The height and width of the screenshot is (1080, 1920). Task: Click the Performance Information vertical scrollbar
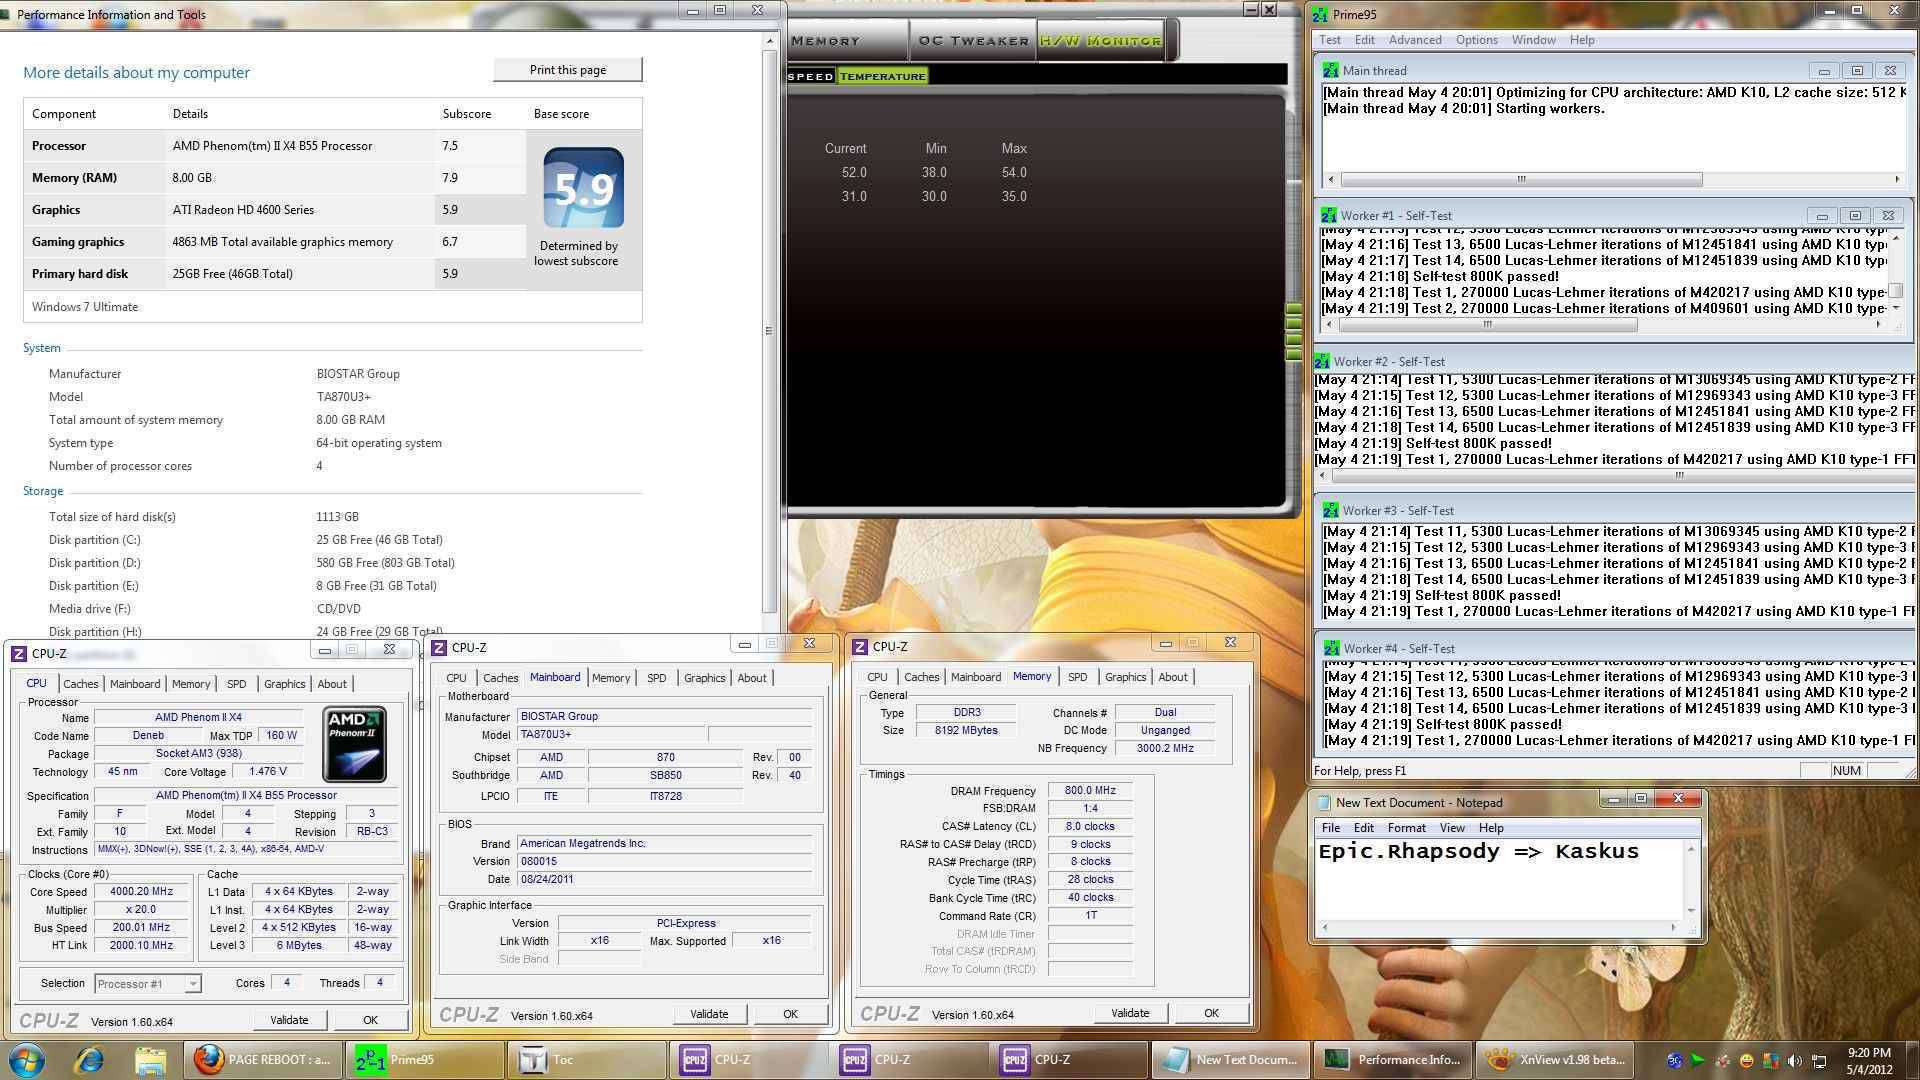769,330
